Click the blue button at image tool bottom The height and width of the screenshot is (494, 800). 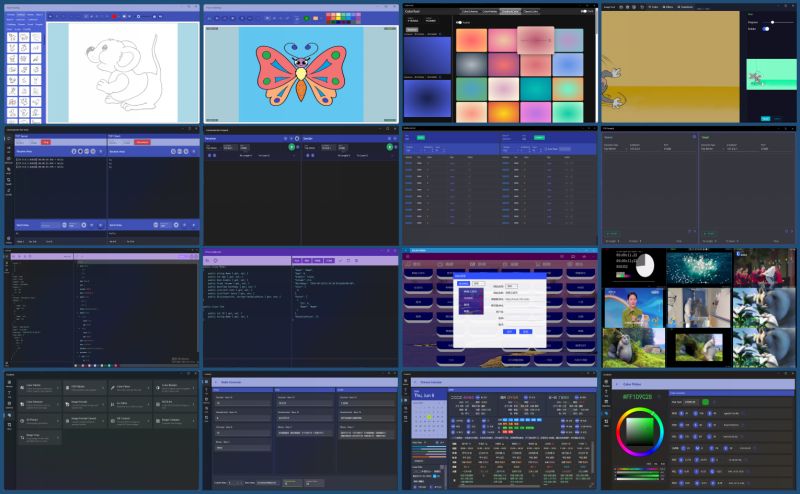coord(765,118)
